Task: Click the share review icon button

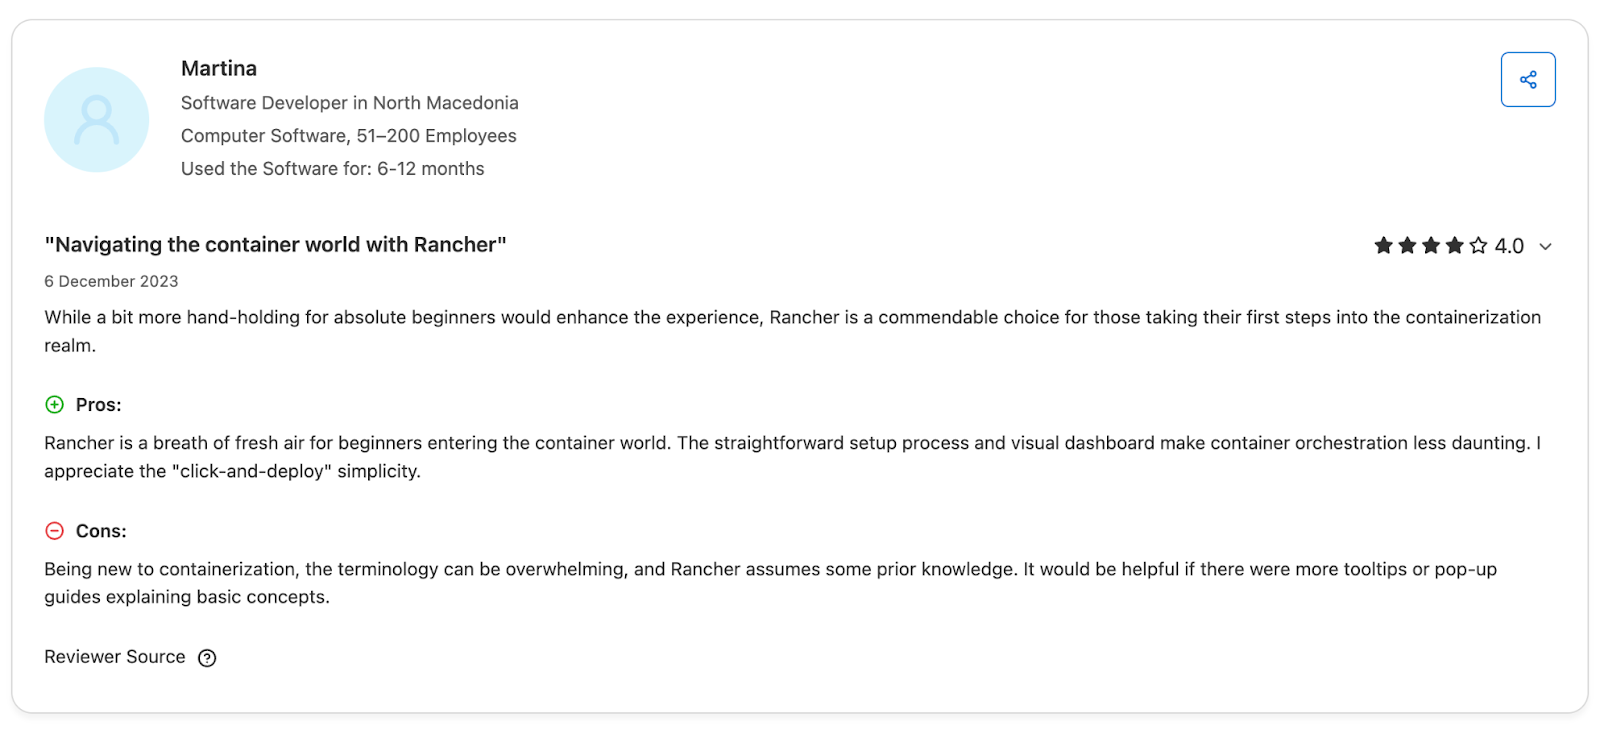Action: (1528, 80)
